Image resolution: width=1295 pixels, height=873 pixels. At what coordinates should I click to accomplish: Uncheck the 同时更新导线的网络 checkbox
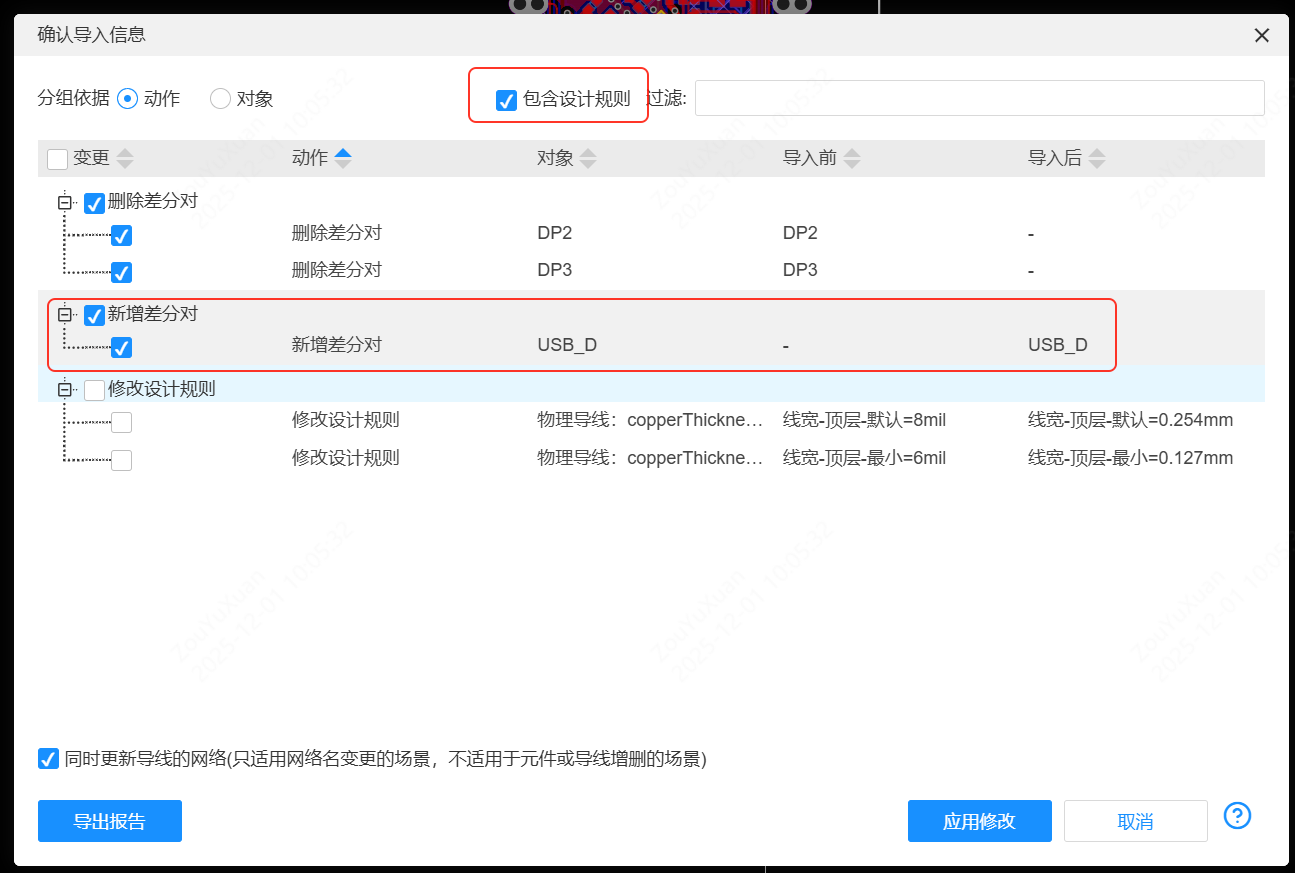tap(48, 759)
